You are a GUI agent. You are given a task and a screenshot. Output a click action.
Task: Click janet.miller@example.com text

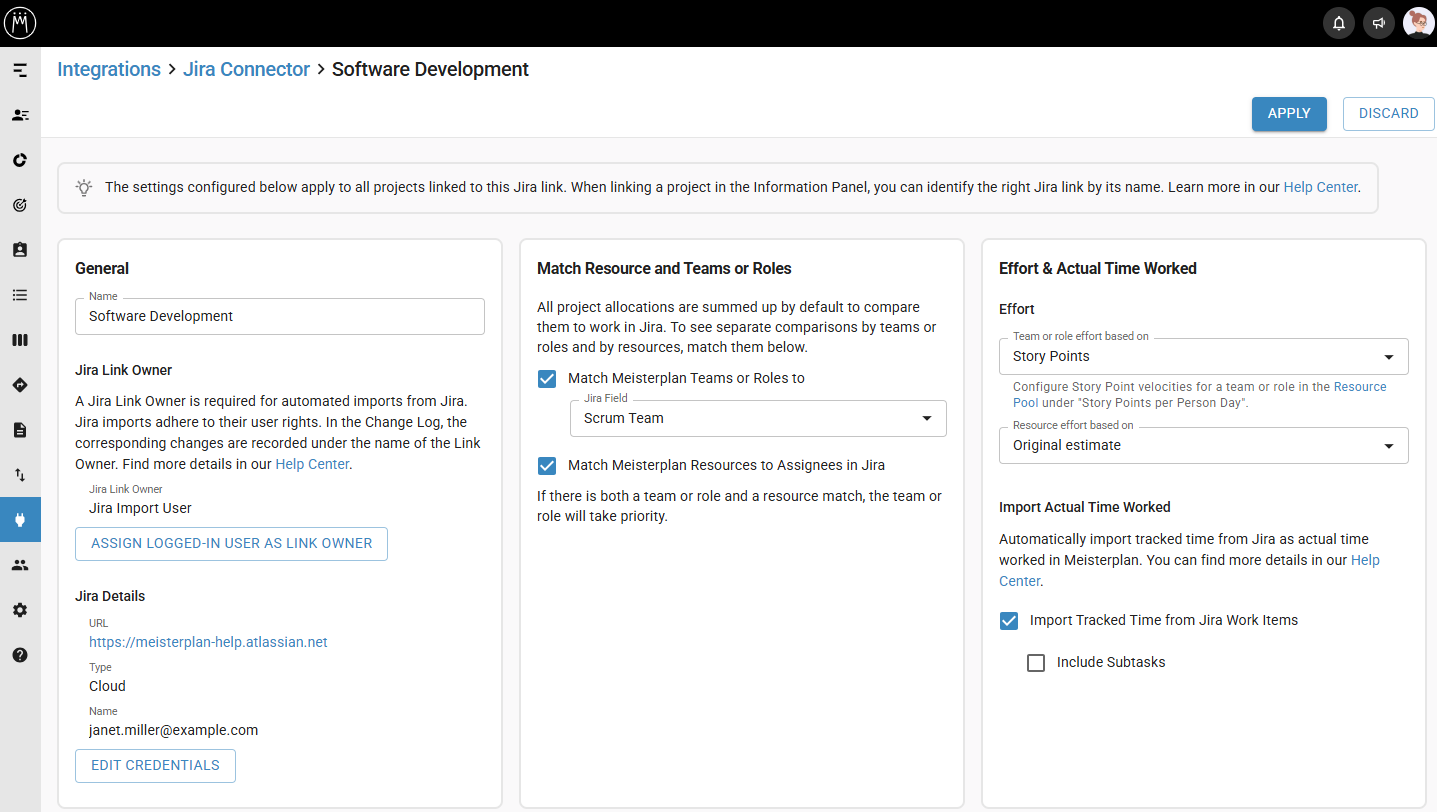click(174, 730)
